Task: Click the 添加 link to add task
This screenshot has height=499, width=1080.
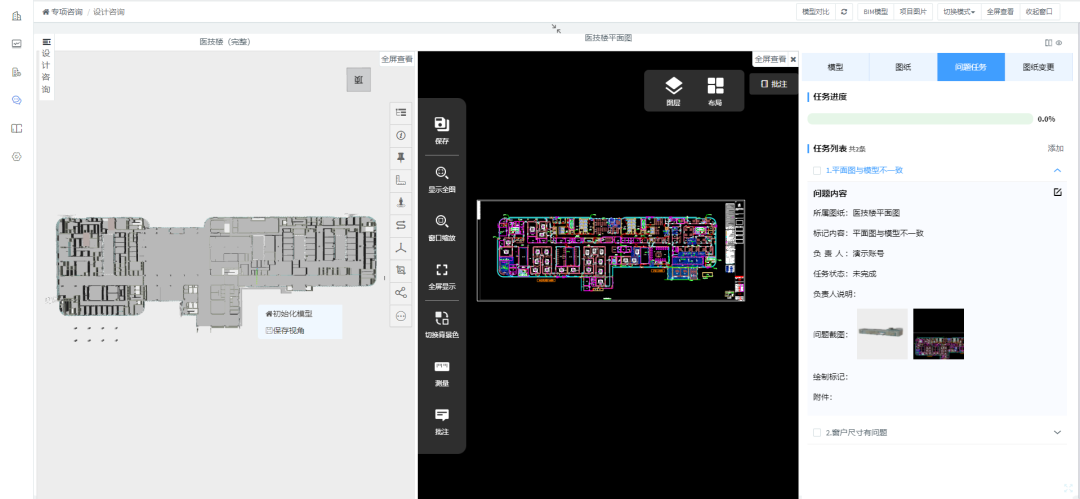Action: (1055, 148)
